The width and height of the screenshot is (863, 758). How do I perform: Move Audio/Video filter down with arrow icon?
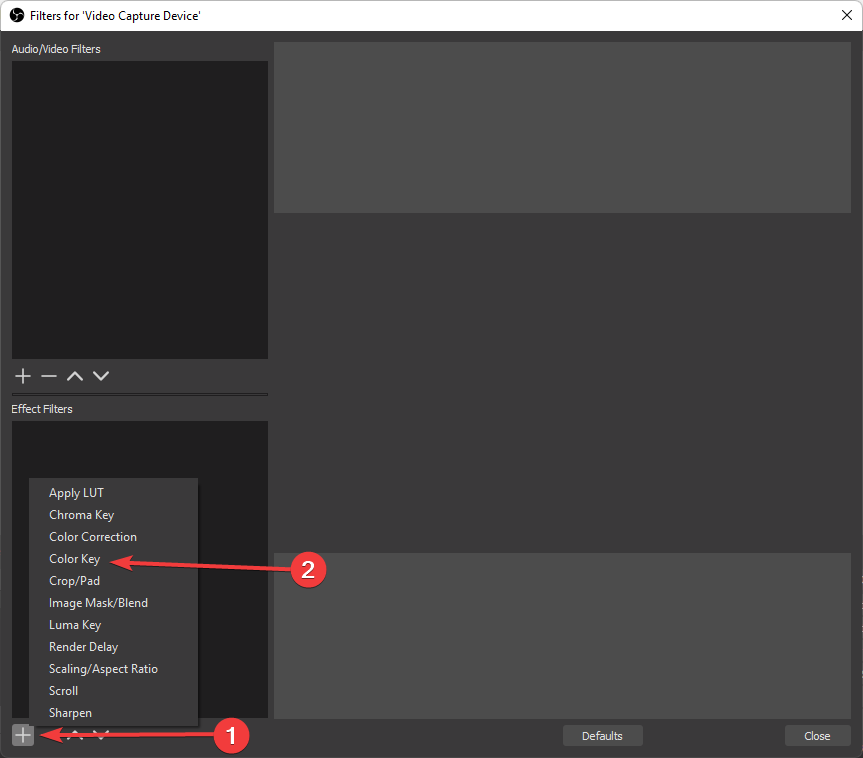[101, 377]
